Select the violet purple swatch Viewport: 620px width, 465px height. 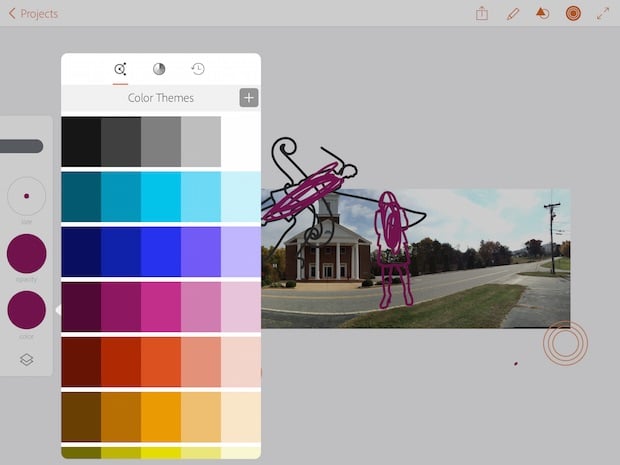tap(201, 251)
